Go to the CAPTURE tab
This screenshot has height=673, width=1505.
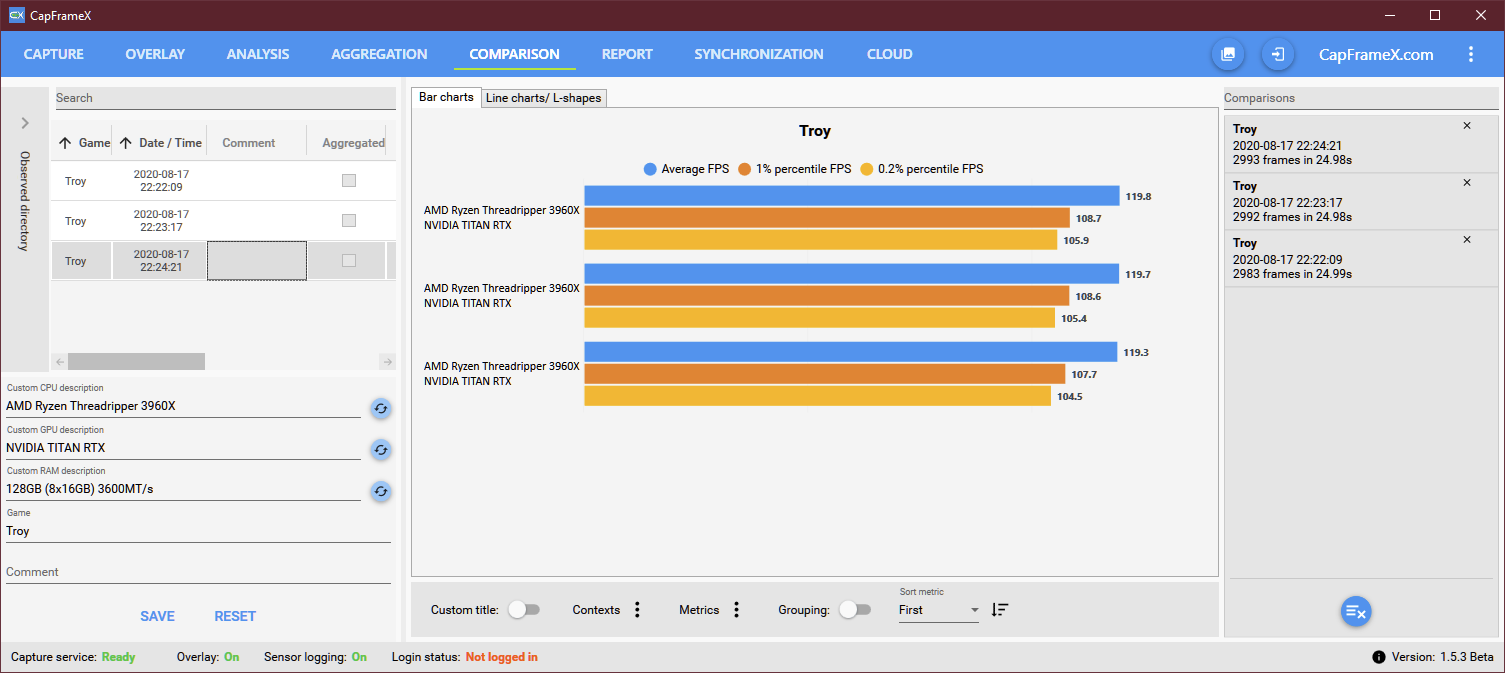54,54
